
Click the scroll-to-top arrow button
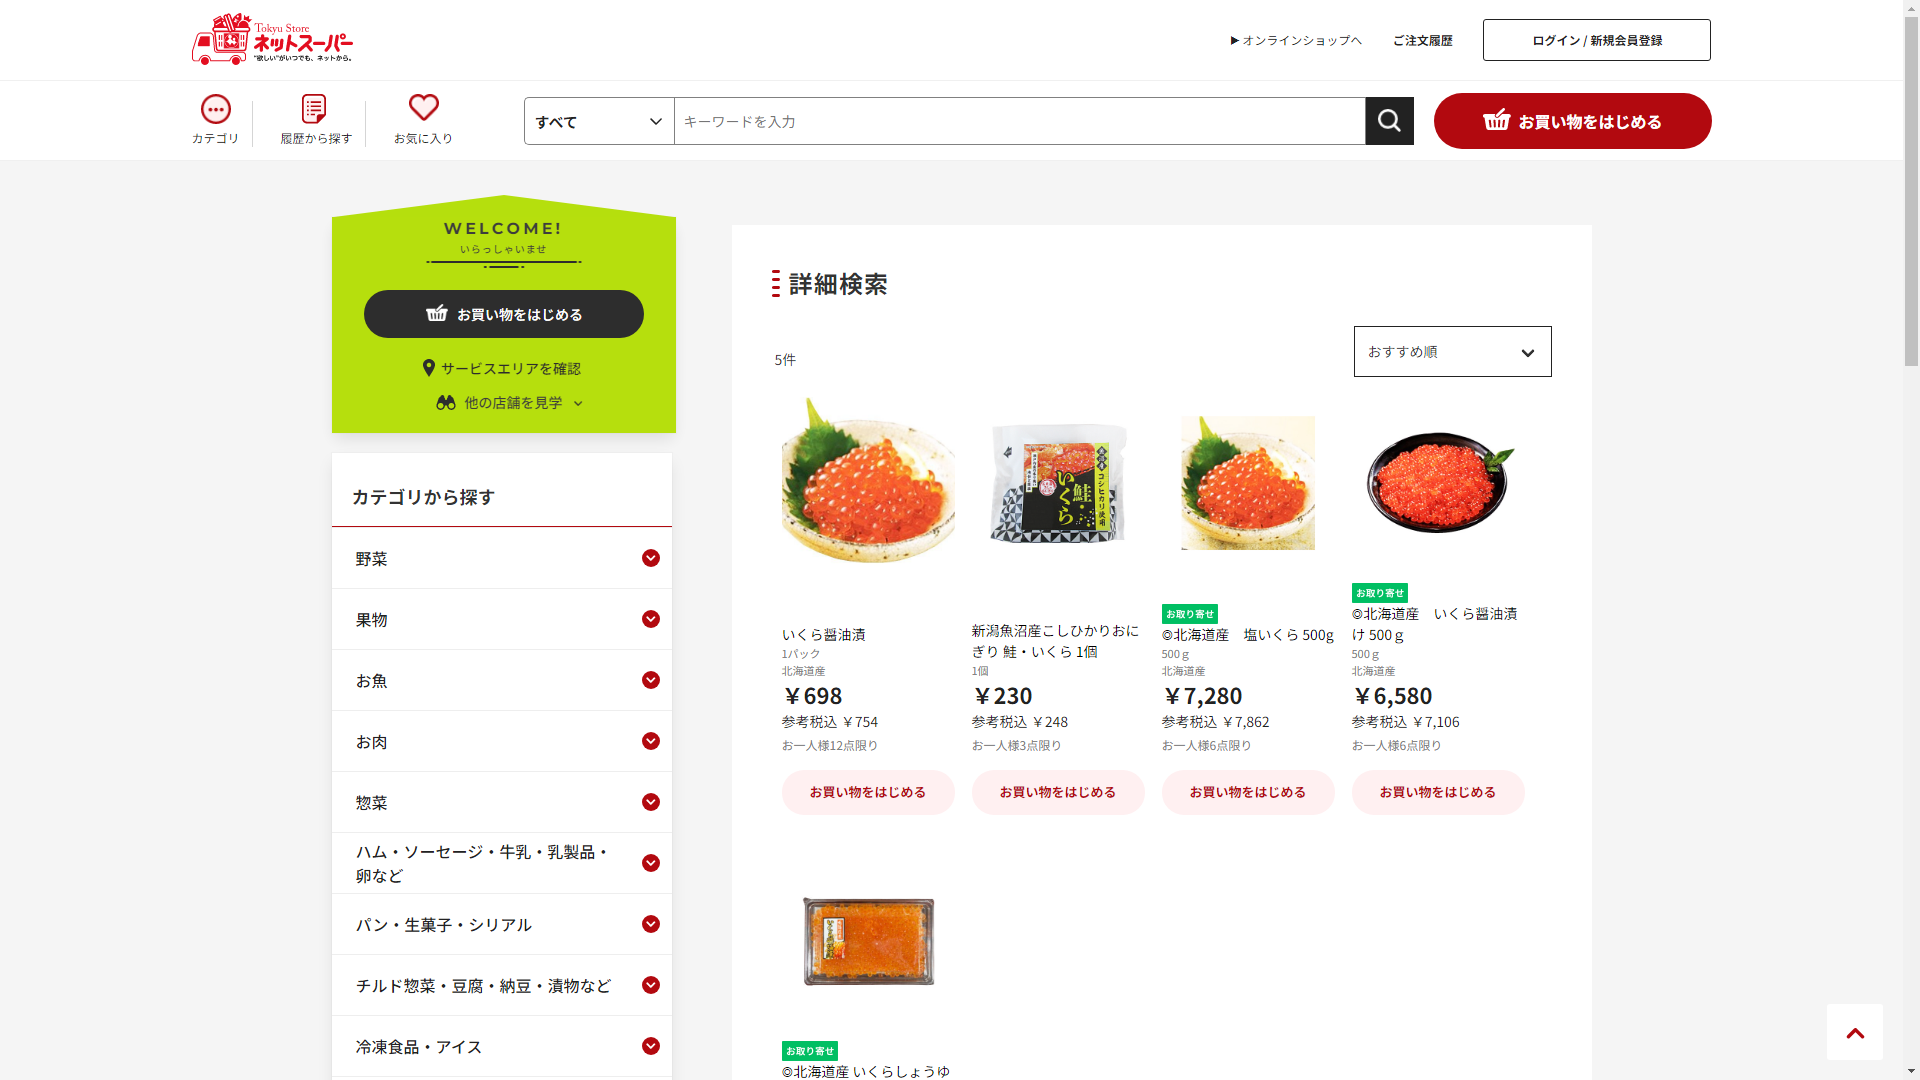point(1855,1032)
